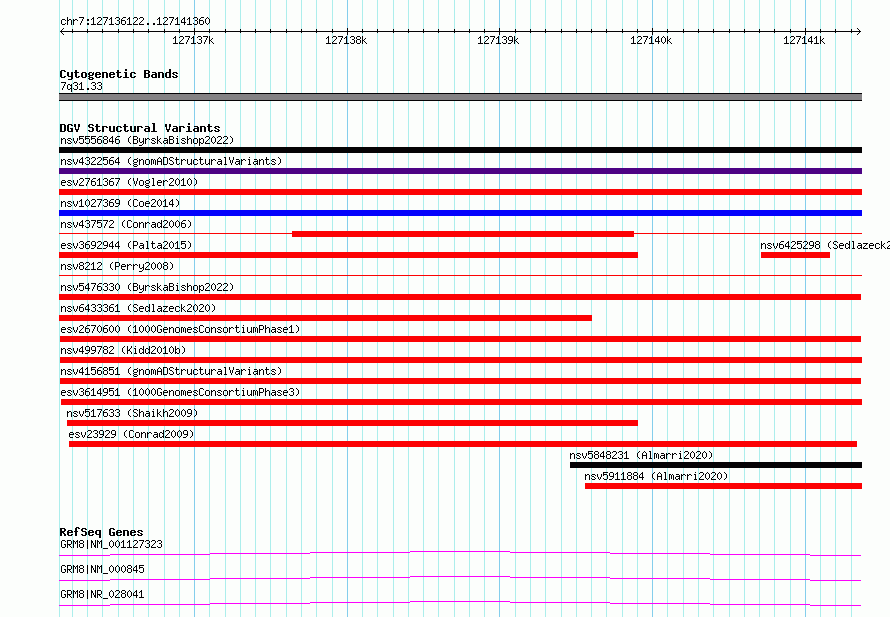890x617 pixels.
Task: Click the blue nsv1027369 variant bar
Action: [x=460, y=213]
